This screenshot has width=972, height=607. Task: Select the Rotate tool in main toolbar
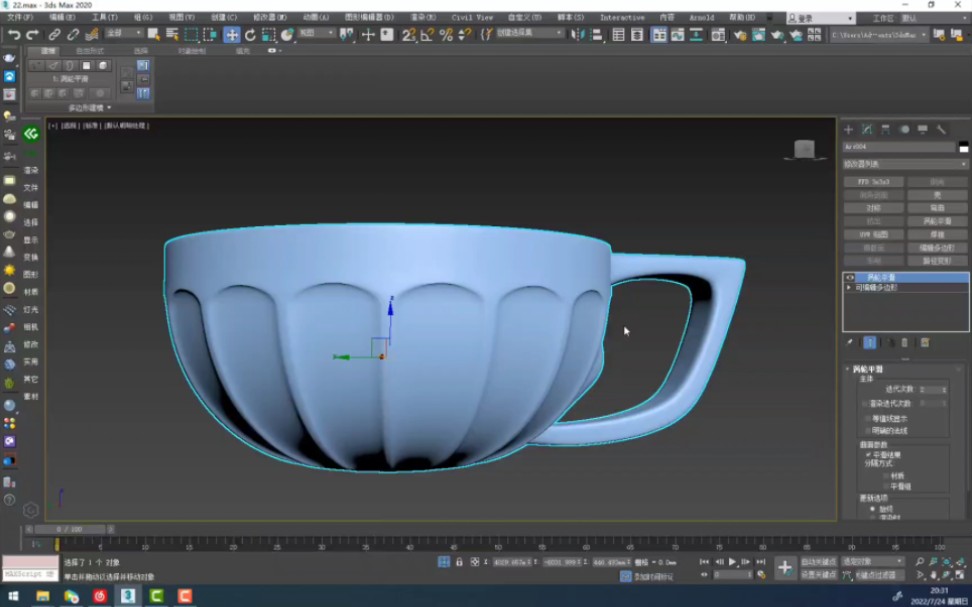(x=250, y=35)
